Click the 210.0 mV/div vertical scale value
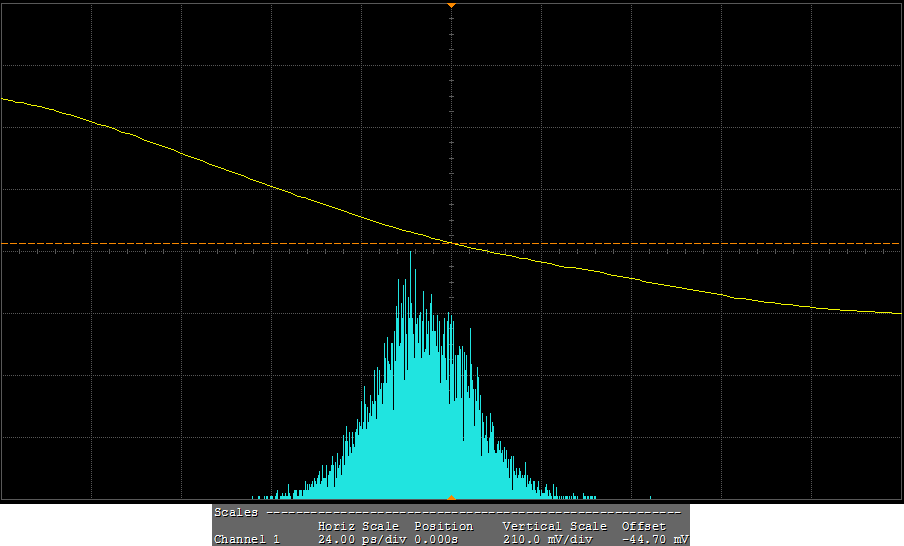 (548, 539)
